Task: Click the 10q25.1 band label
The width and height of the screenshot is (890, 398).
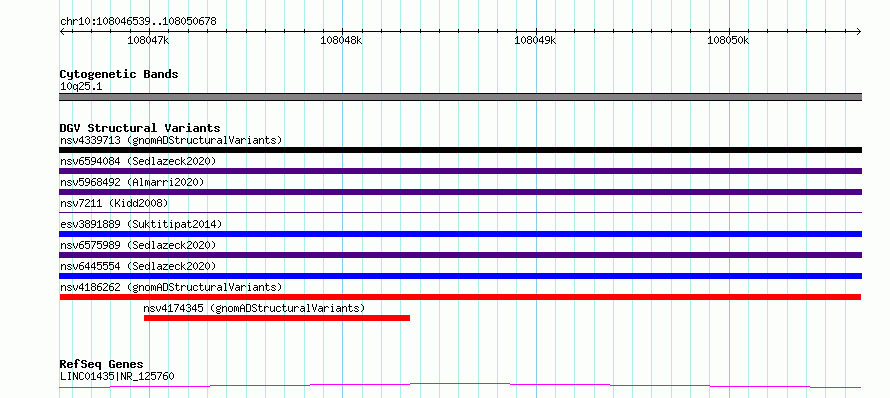Action: tap(81, 87)
